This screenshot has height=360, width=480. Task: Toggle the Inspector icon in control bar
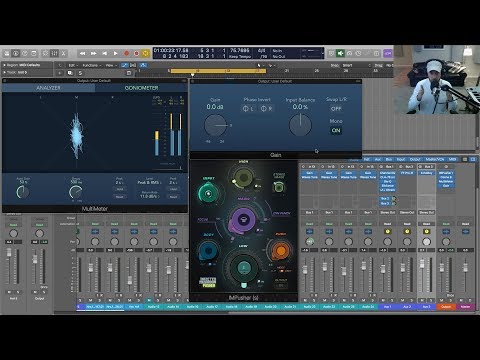tap(15, 53)
